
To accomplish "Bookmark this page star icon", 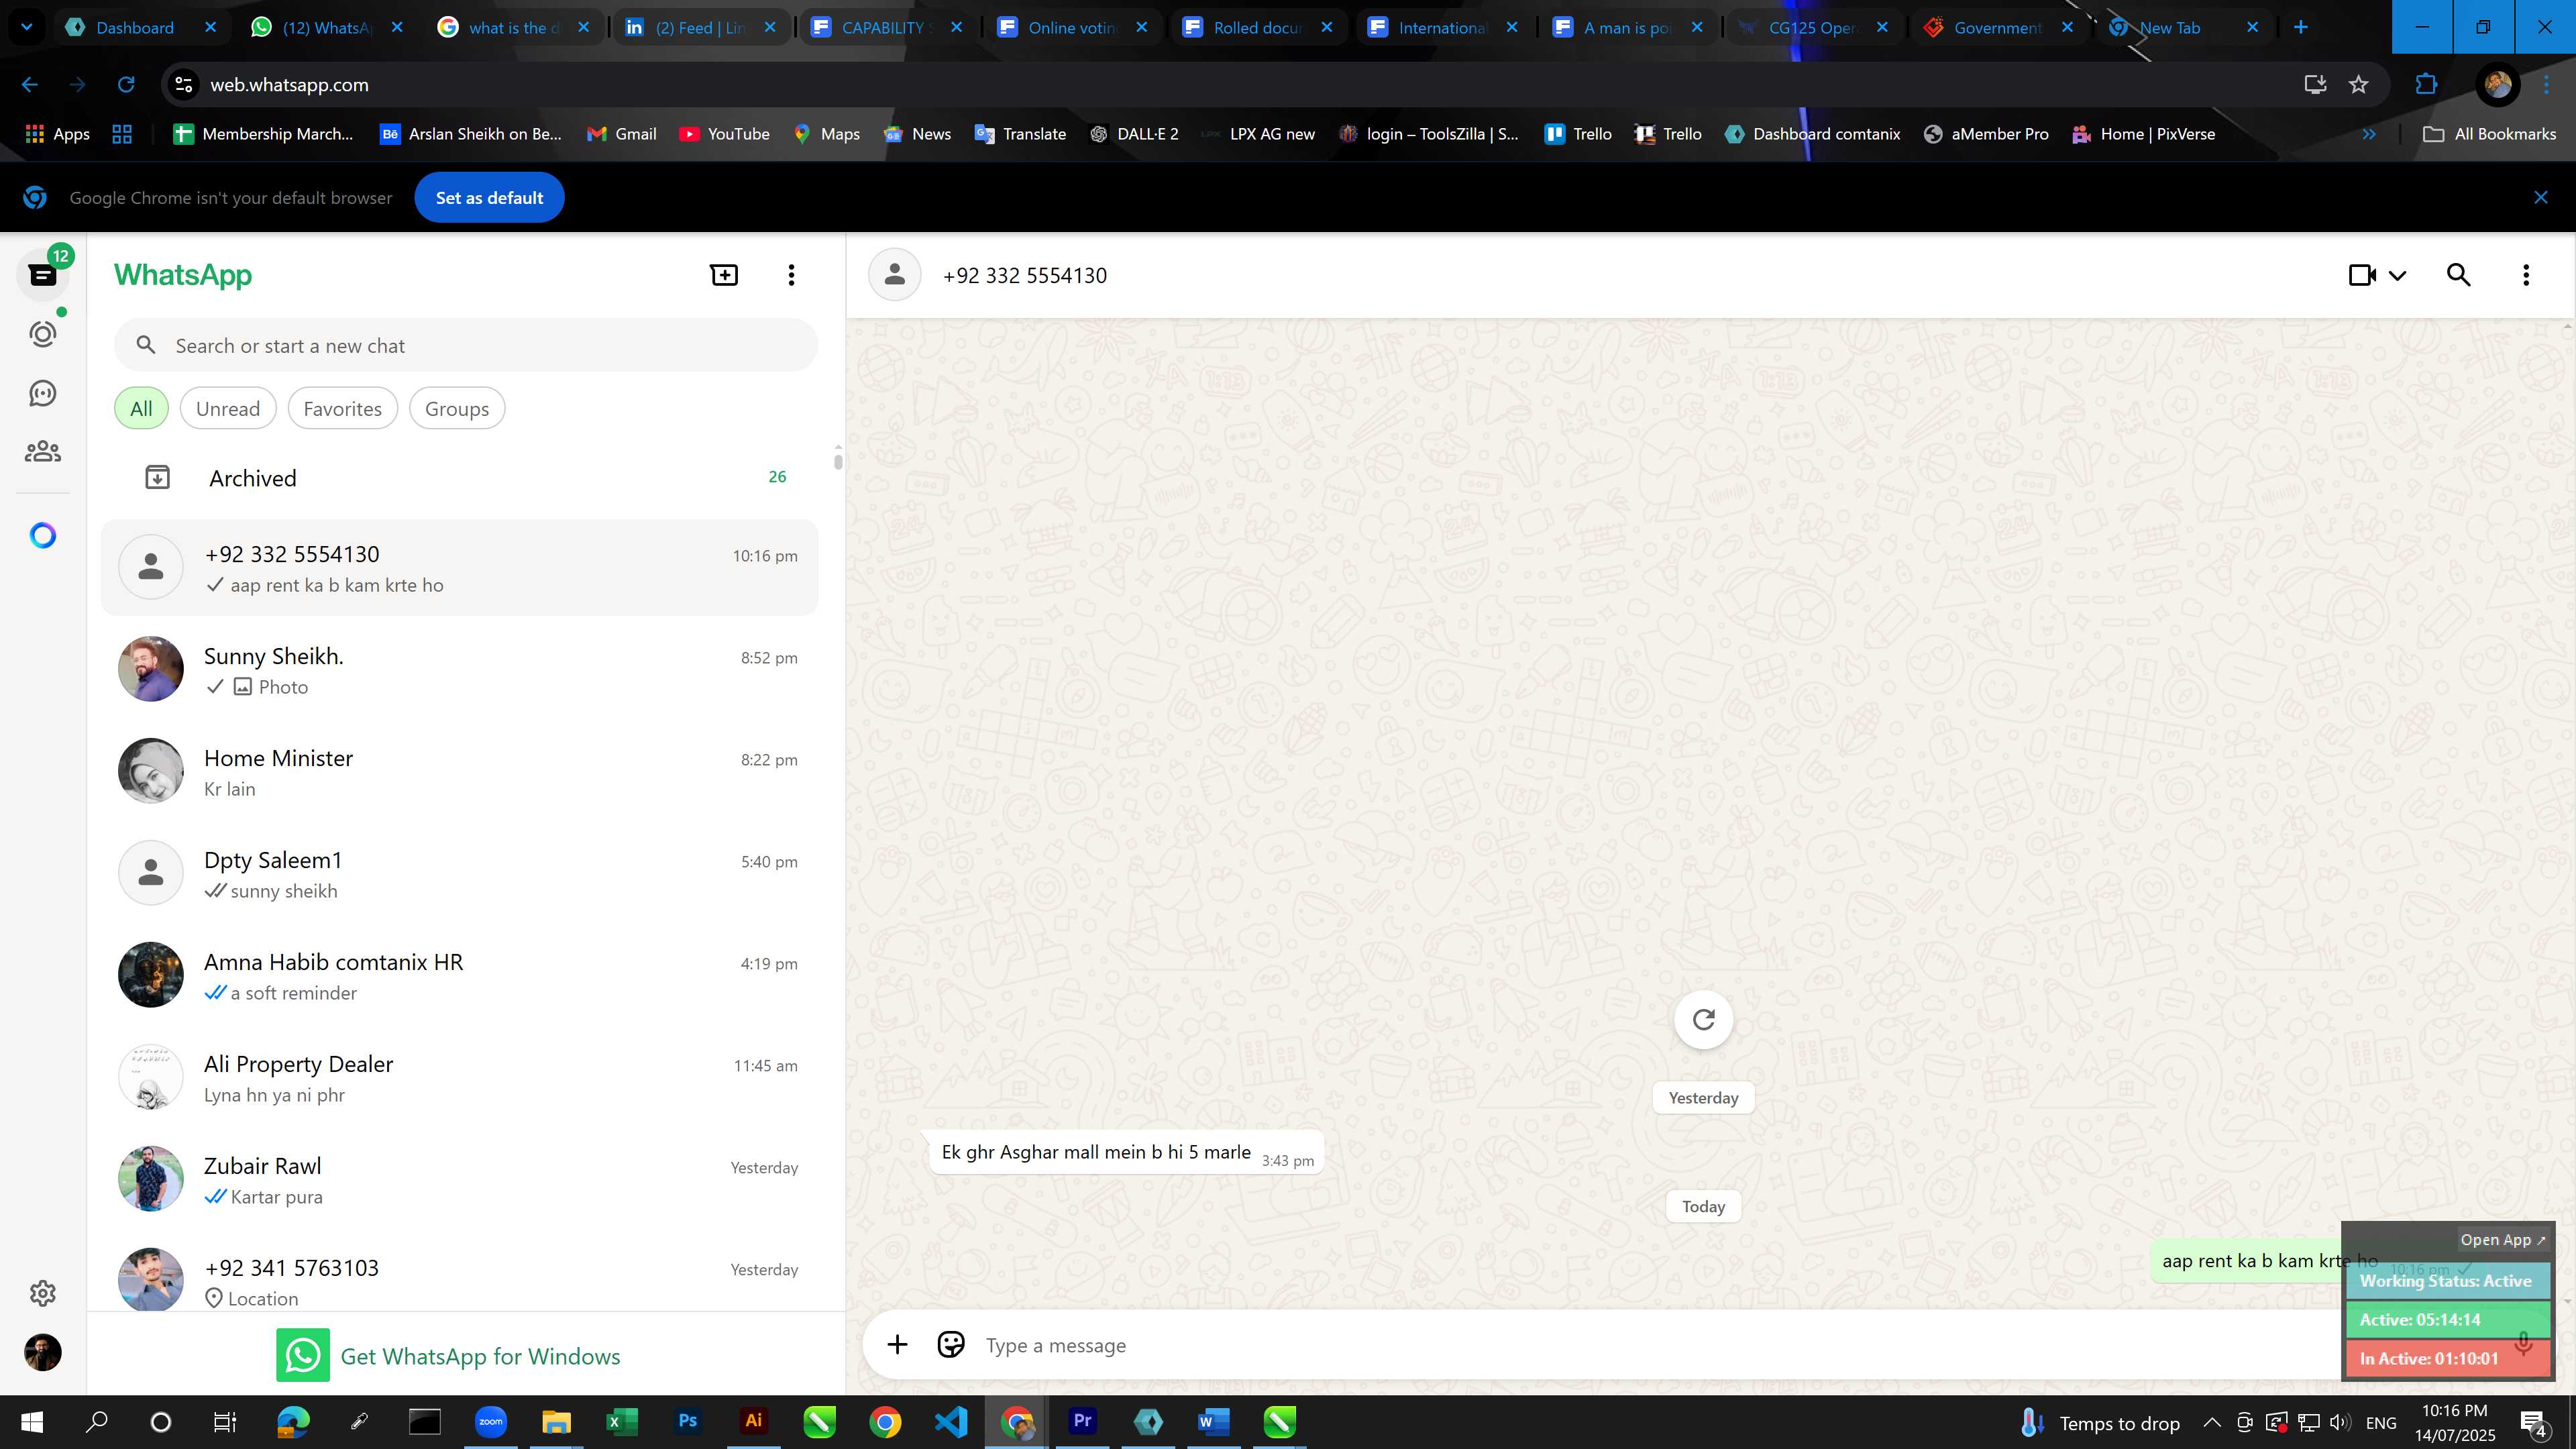I will (2359, 85).
